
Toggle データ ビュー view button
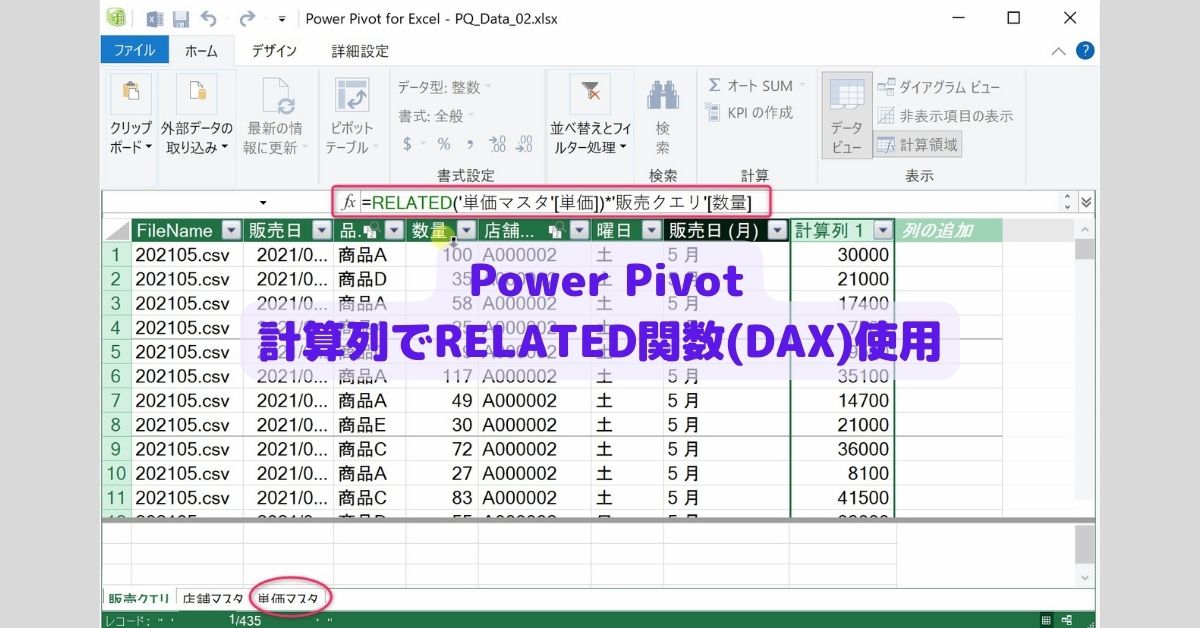click(x=846, y=115)
